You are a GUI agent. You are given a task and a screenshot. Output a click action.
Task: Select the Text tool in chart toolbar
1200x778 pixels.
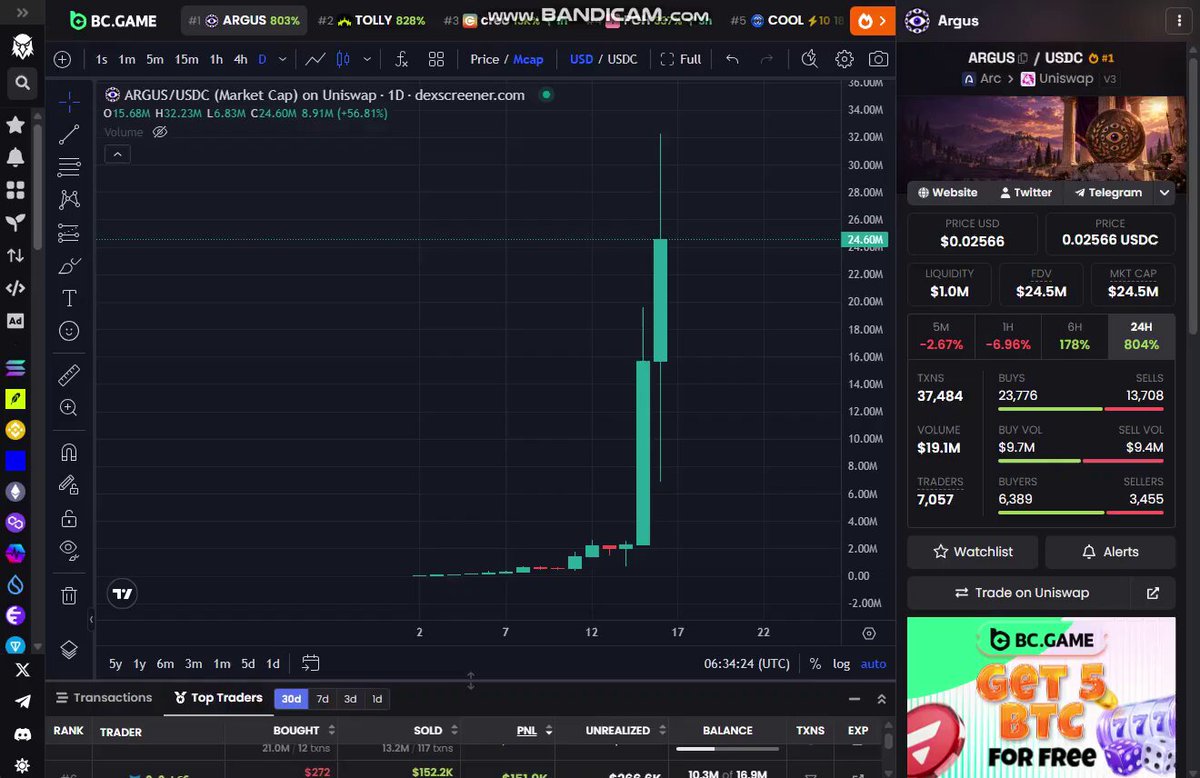coord(69,298)
